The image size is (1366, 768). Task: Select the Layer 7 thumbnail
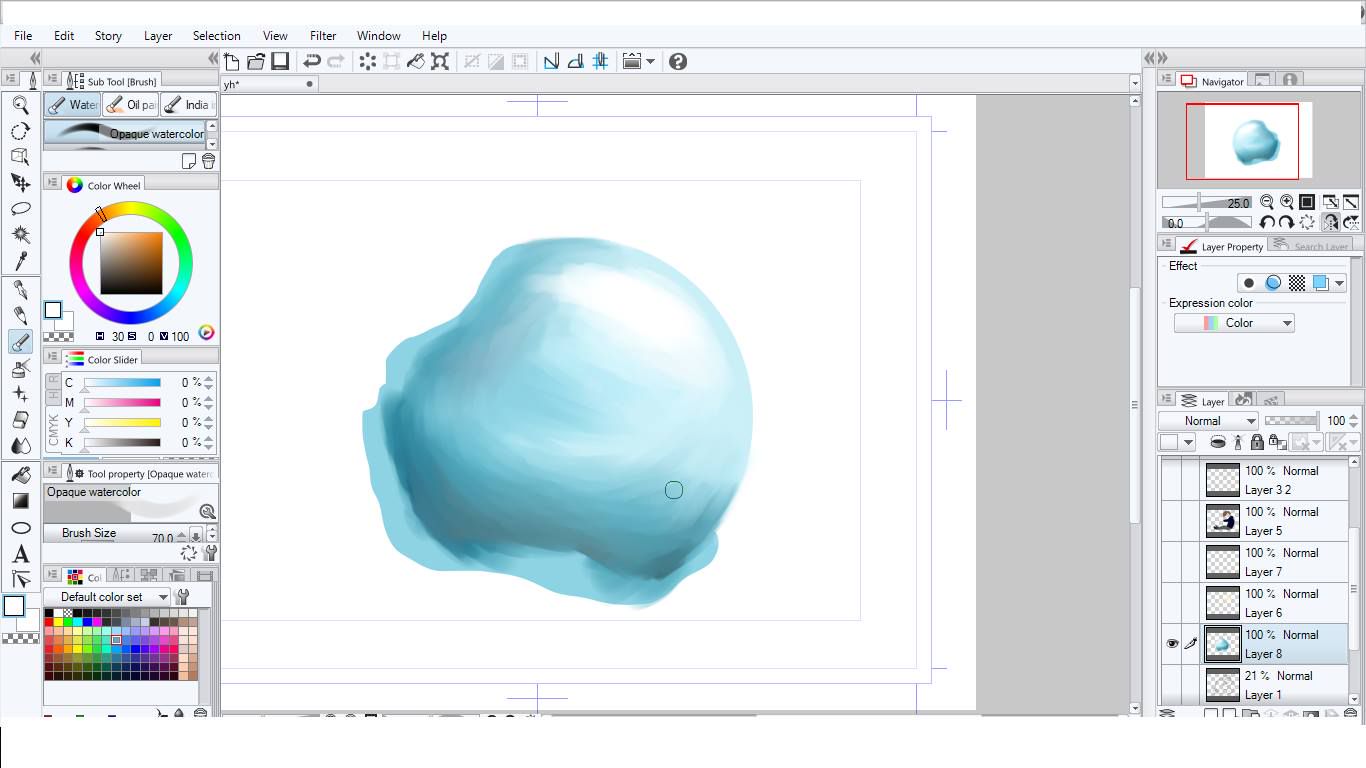(x=1222, y=562)
